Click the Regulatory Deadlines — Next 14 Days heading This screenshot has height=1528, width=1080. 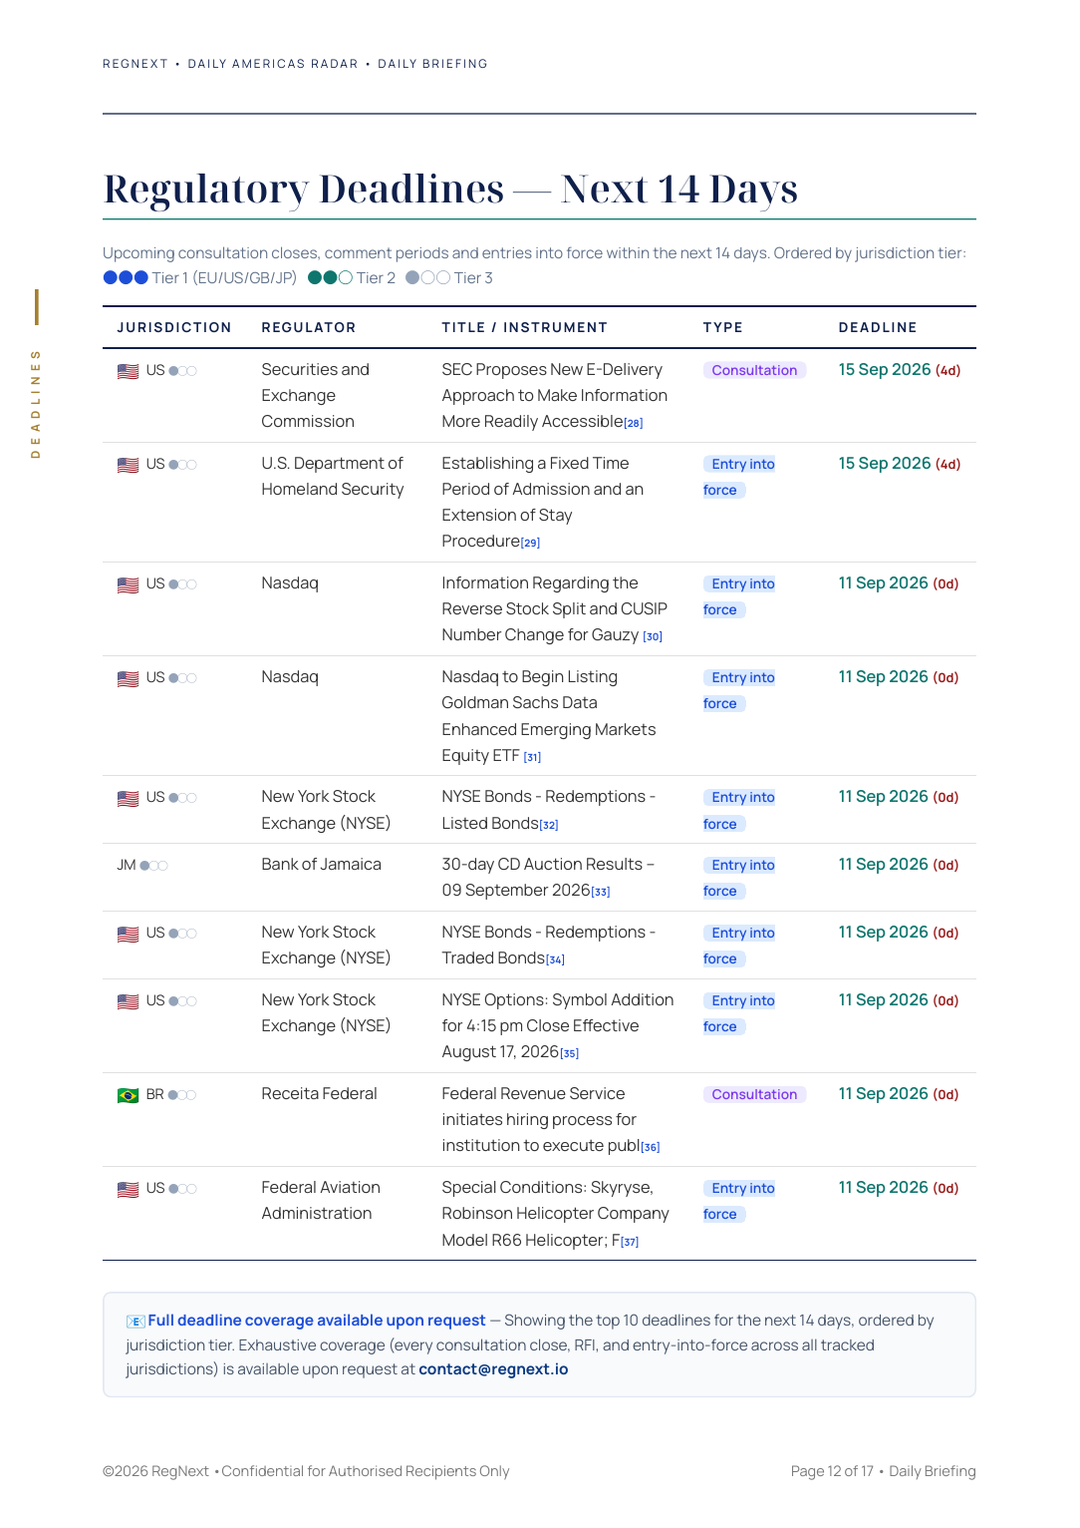coord(451,189)
